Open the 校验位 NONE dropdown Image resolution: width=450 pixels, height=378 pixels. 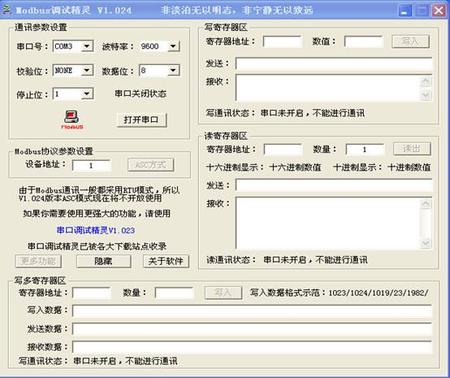coord(87,70)
